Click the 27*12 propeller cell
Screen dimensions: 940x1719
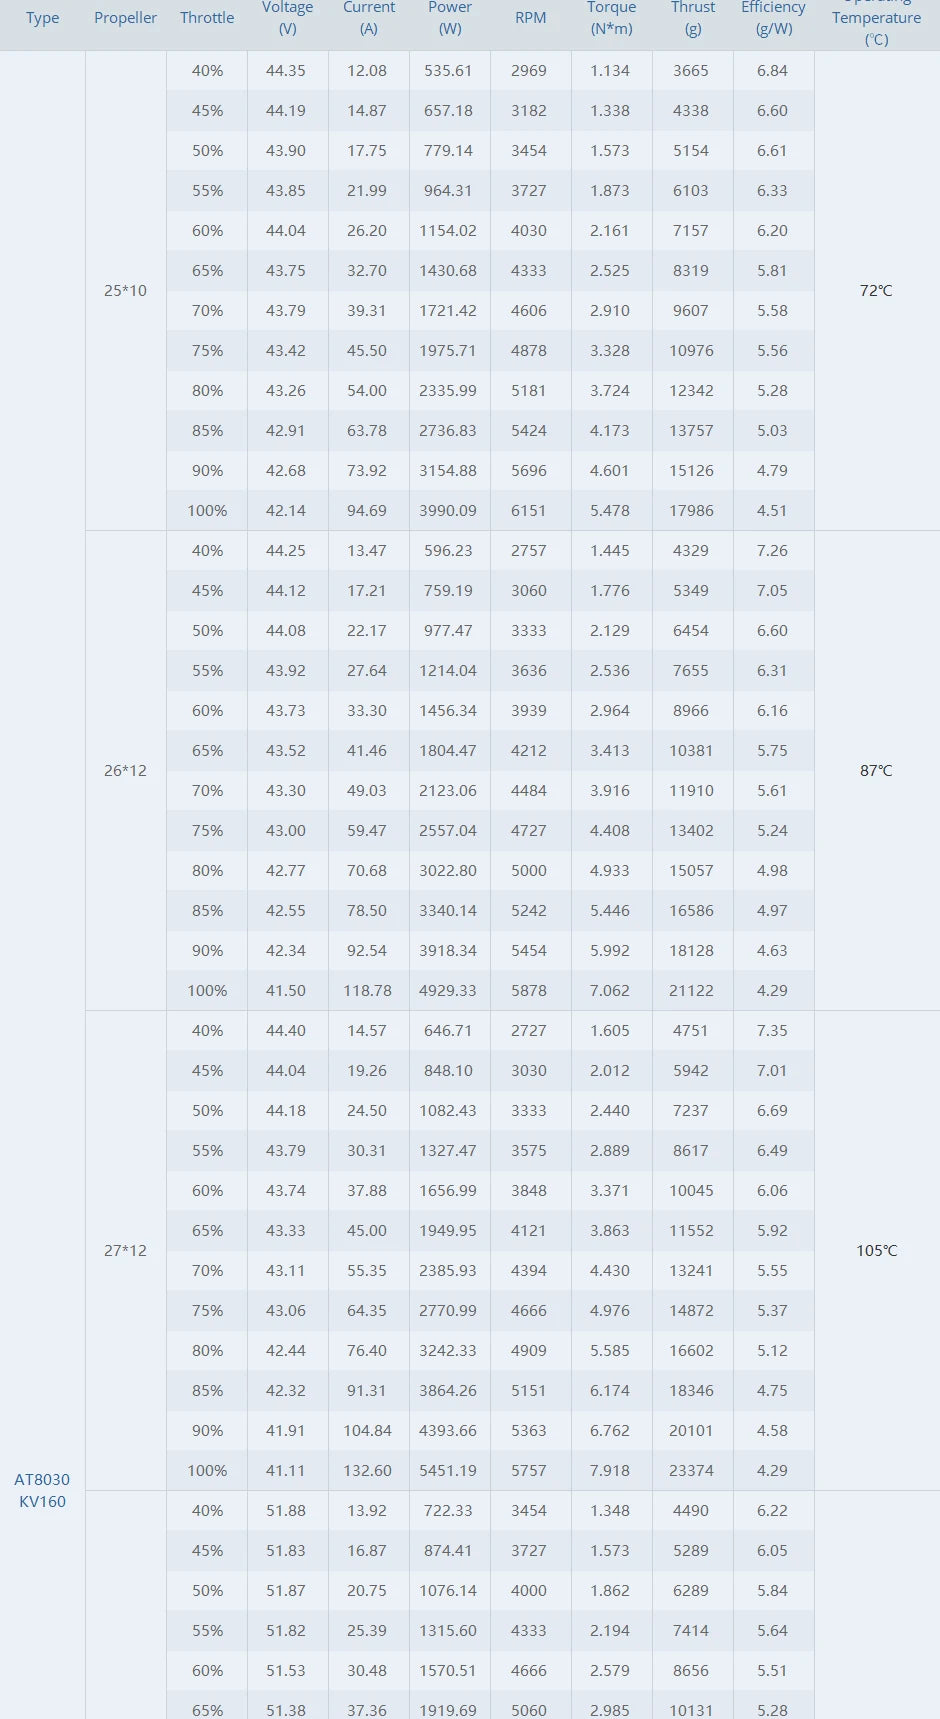(x=125, y=1251)
